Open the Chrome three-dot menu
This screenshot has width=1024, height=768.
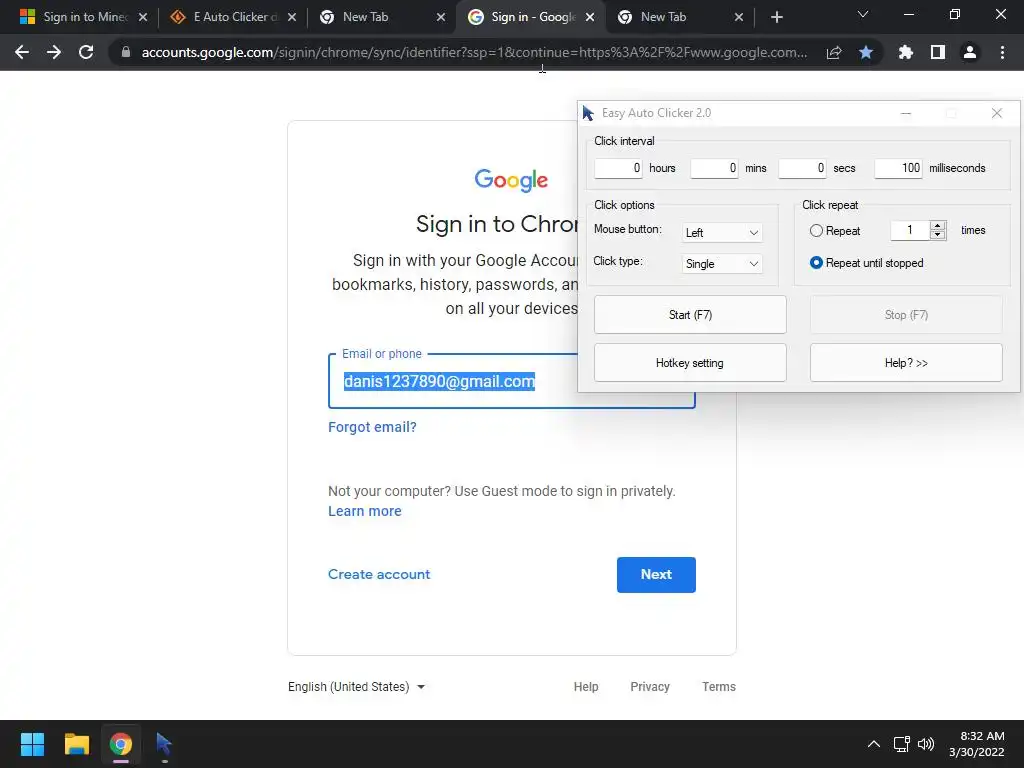[x=1002, y=52]
